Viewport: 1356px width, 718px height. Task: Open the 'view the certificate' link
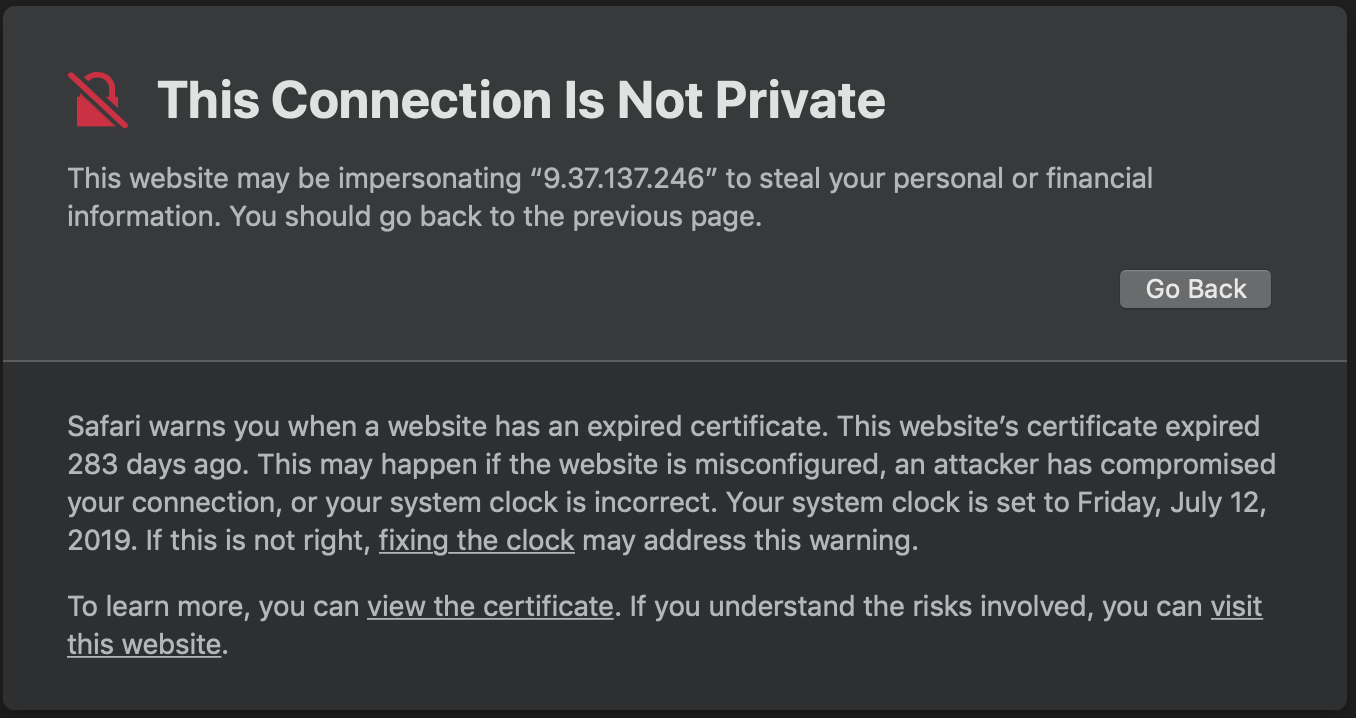tap(490, 606)
